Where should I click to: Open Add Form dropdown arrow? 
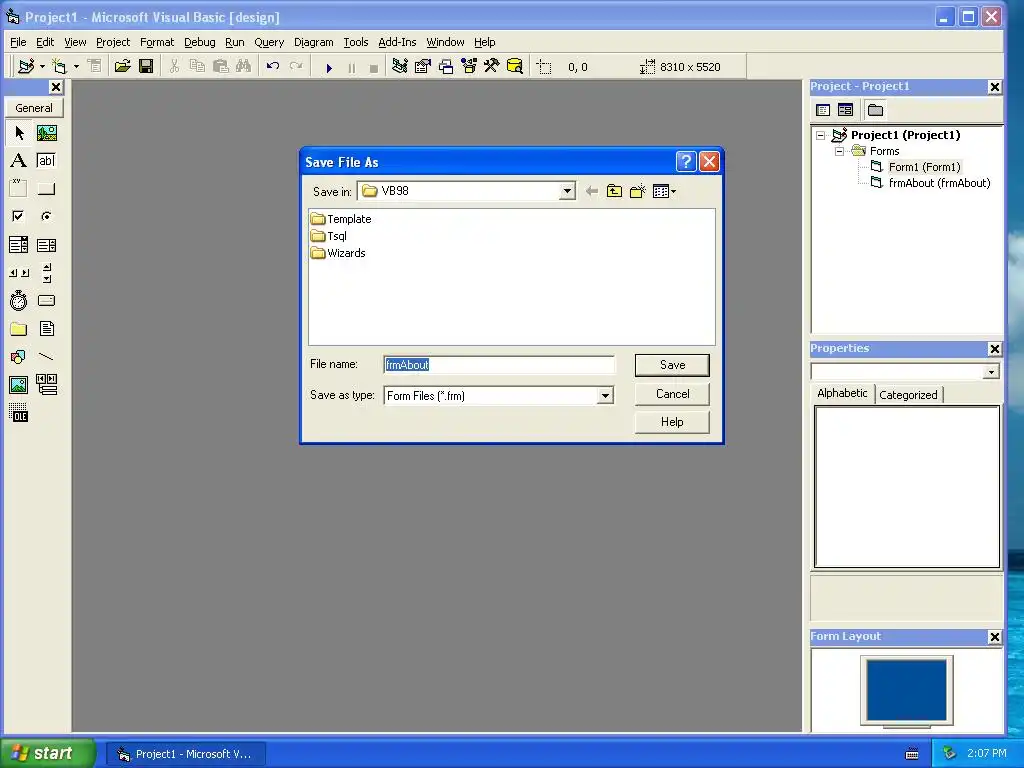[x=76, y=66]
